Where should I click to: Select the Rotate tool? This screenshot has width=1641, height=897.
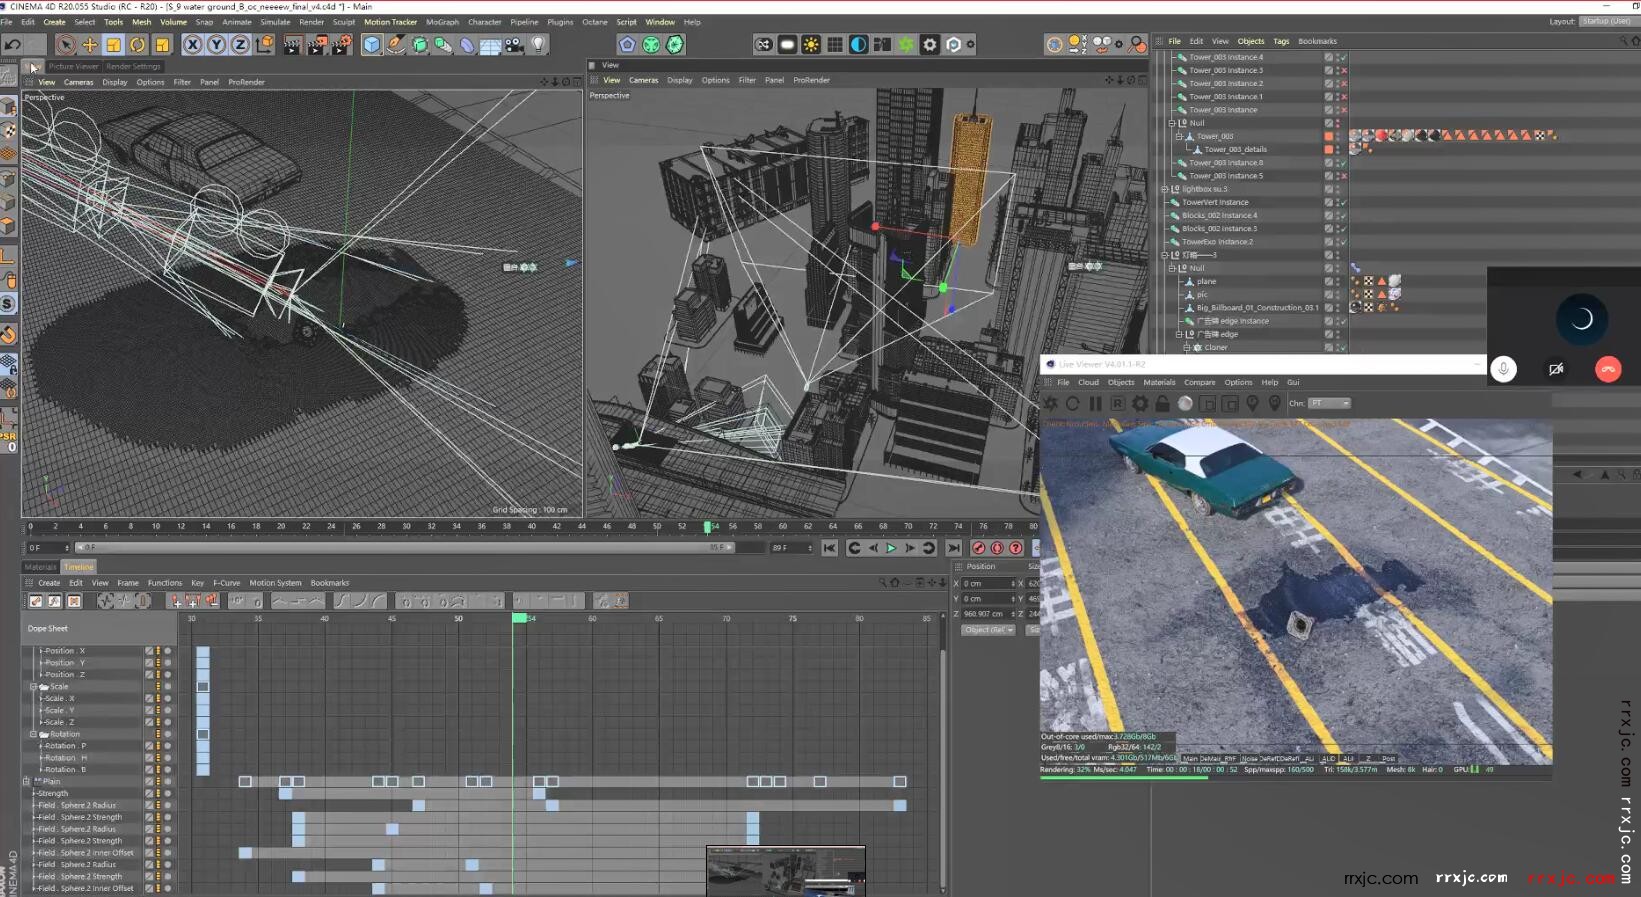[x=138, y=44]
